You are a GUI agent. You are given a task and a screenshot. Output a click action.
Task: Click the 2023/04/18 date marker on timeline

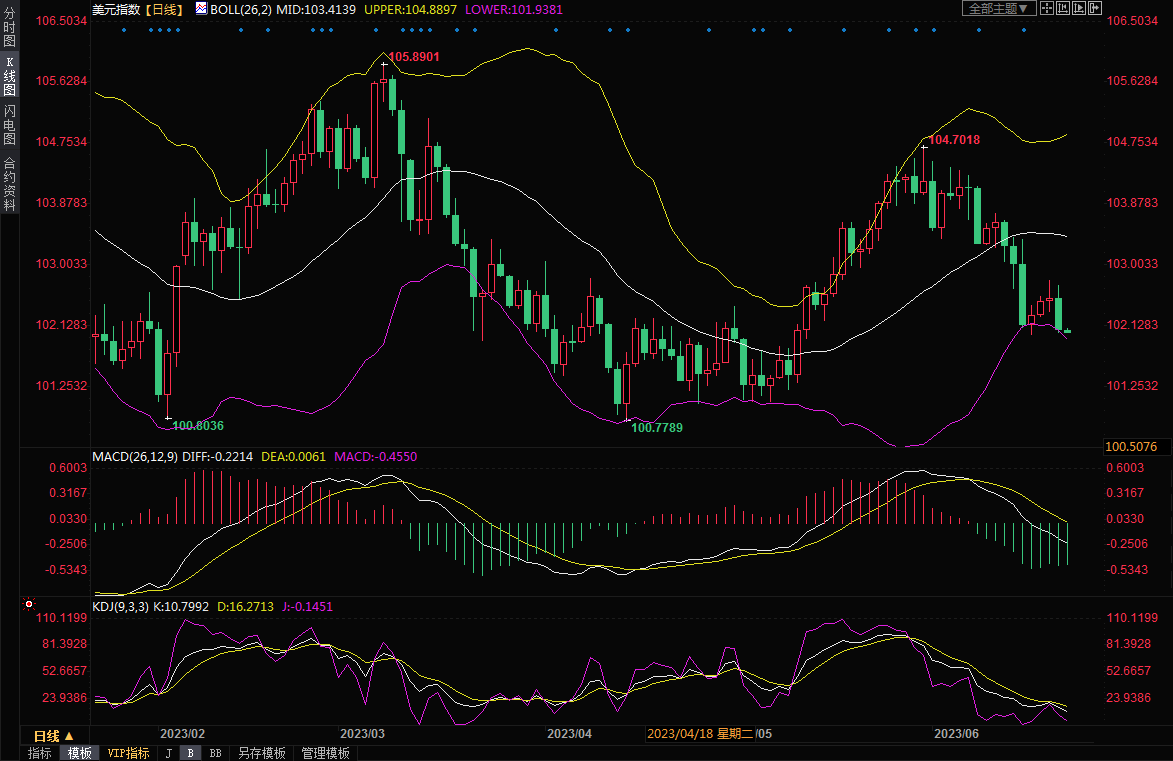[680, 734]
